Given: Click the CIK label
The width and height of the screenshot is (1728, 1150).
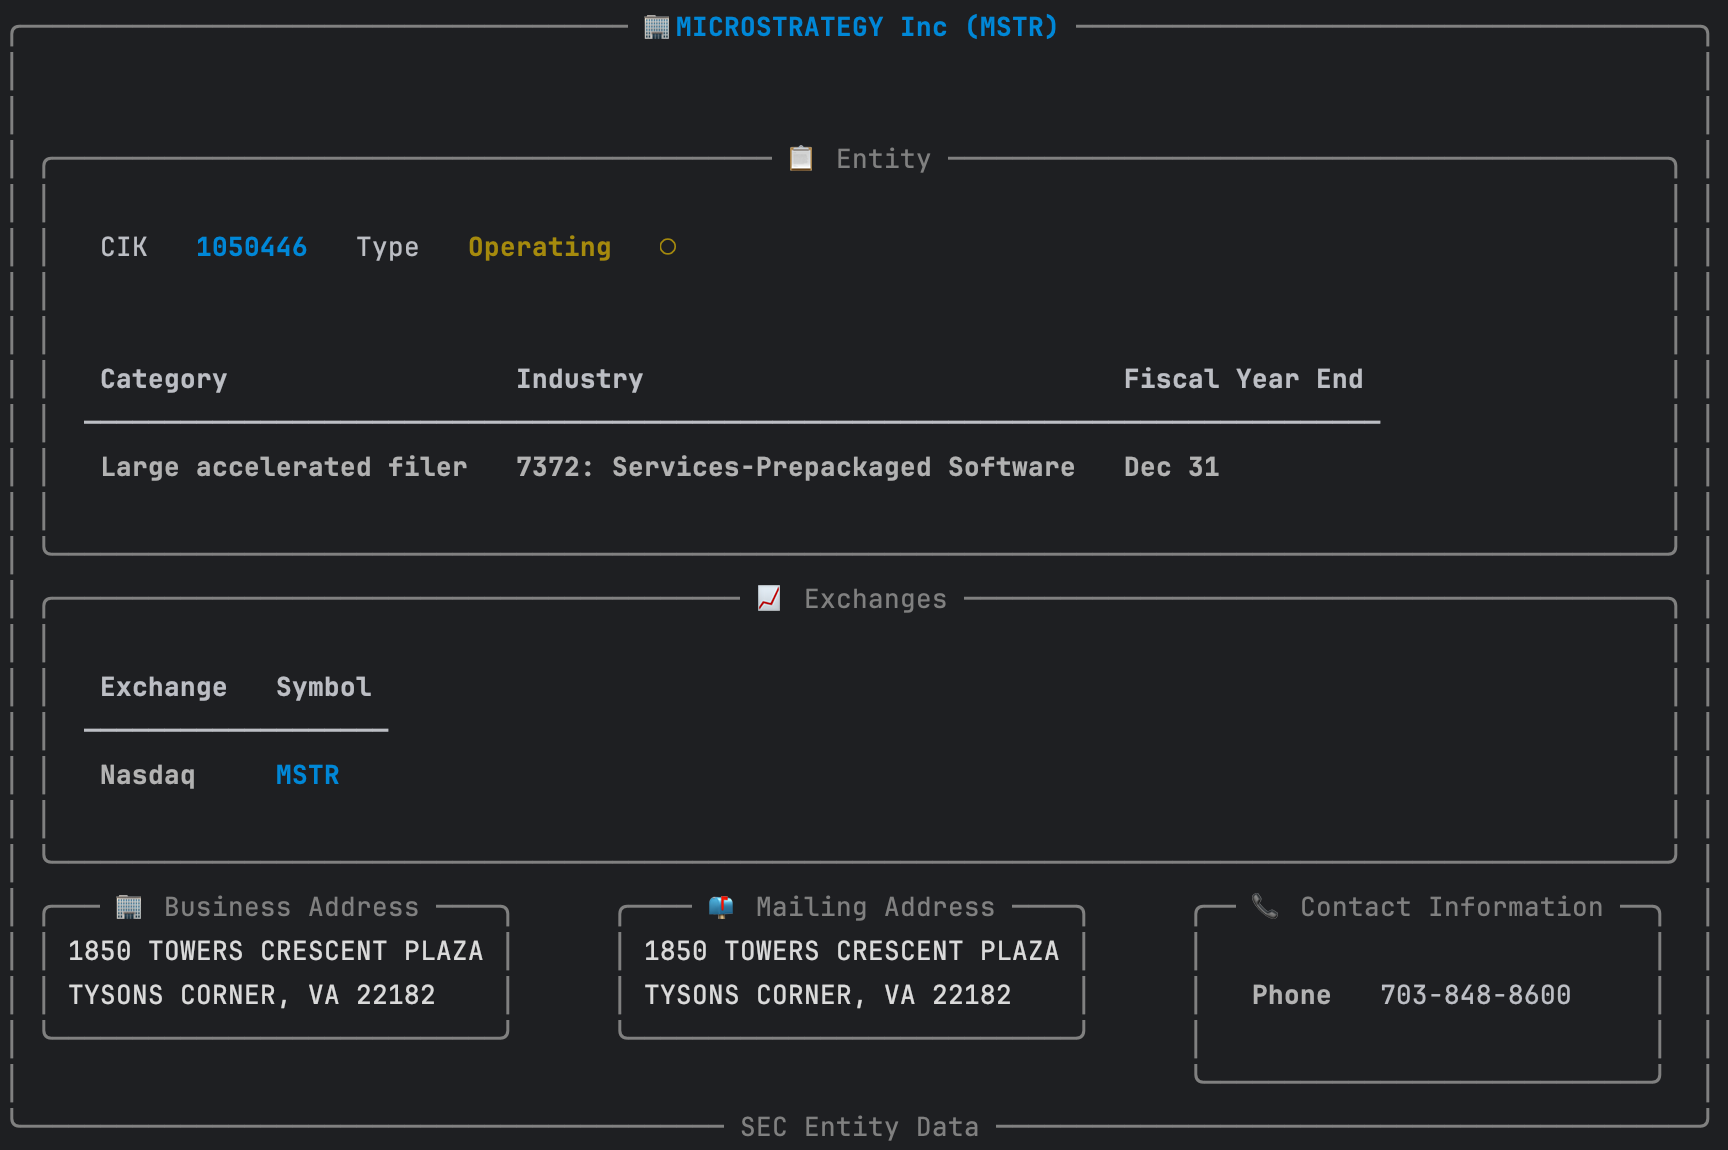Looking at the screenshot, I should [124, 247].
